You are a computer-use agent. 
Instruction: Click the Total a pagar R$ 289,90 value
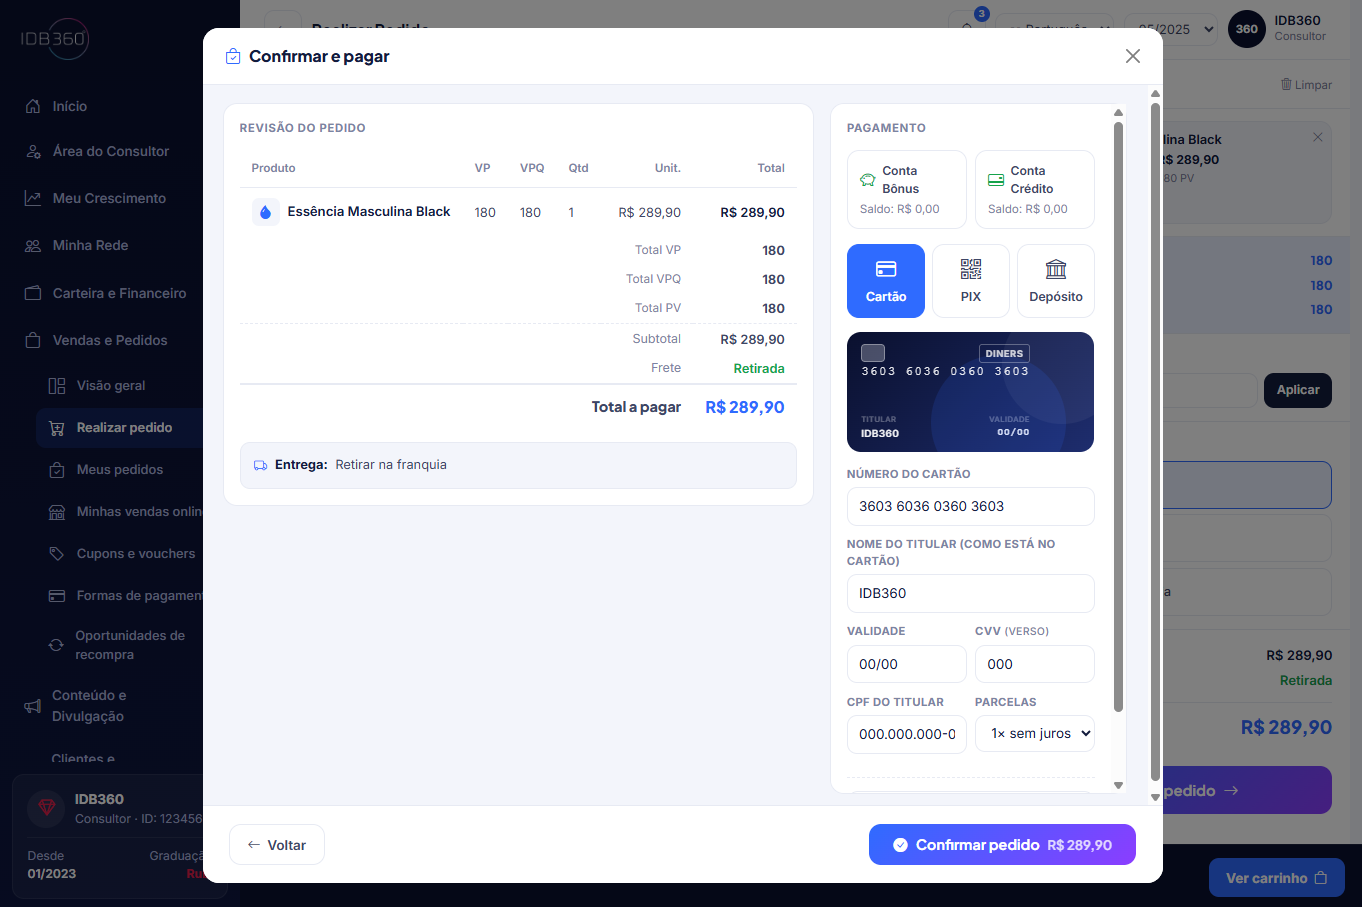[744, 407]
